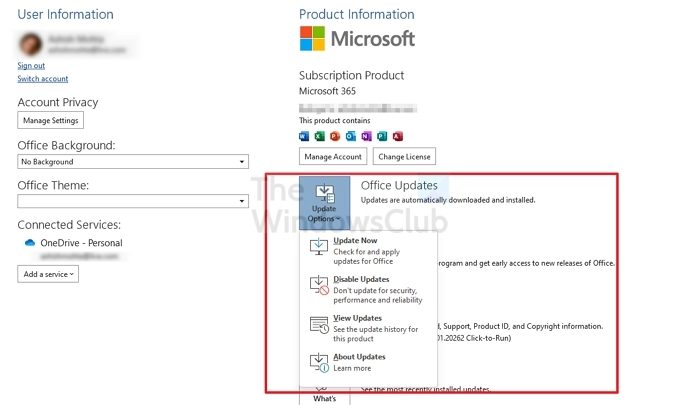The image size is (700, 405).
Task: Click the Excel app icon
Action: 320,136
